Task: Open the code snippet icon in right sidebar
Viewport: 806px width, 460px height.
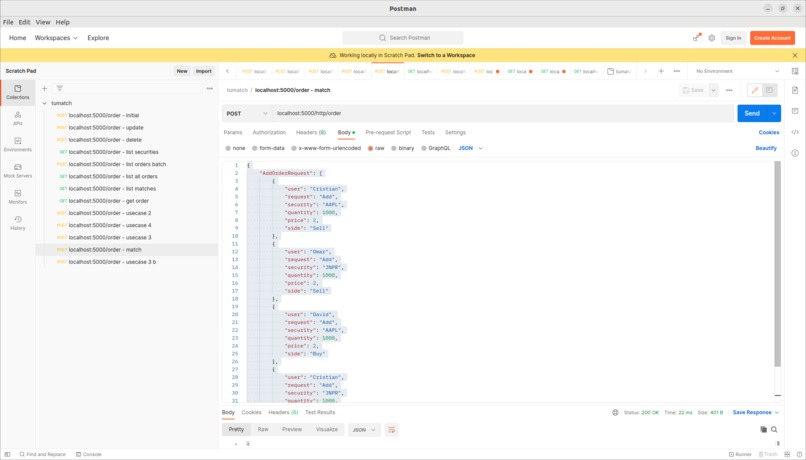Action: (795, 132)
